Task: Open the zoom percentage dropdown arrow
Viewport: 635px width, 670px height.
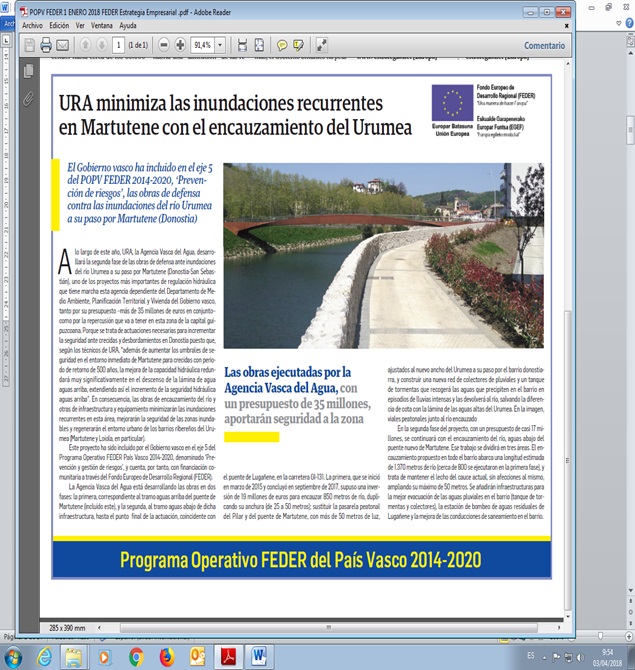Action: click(220, 45)
